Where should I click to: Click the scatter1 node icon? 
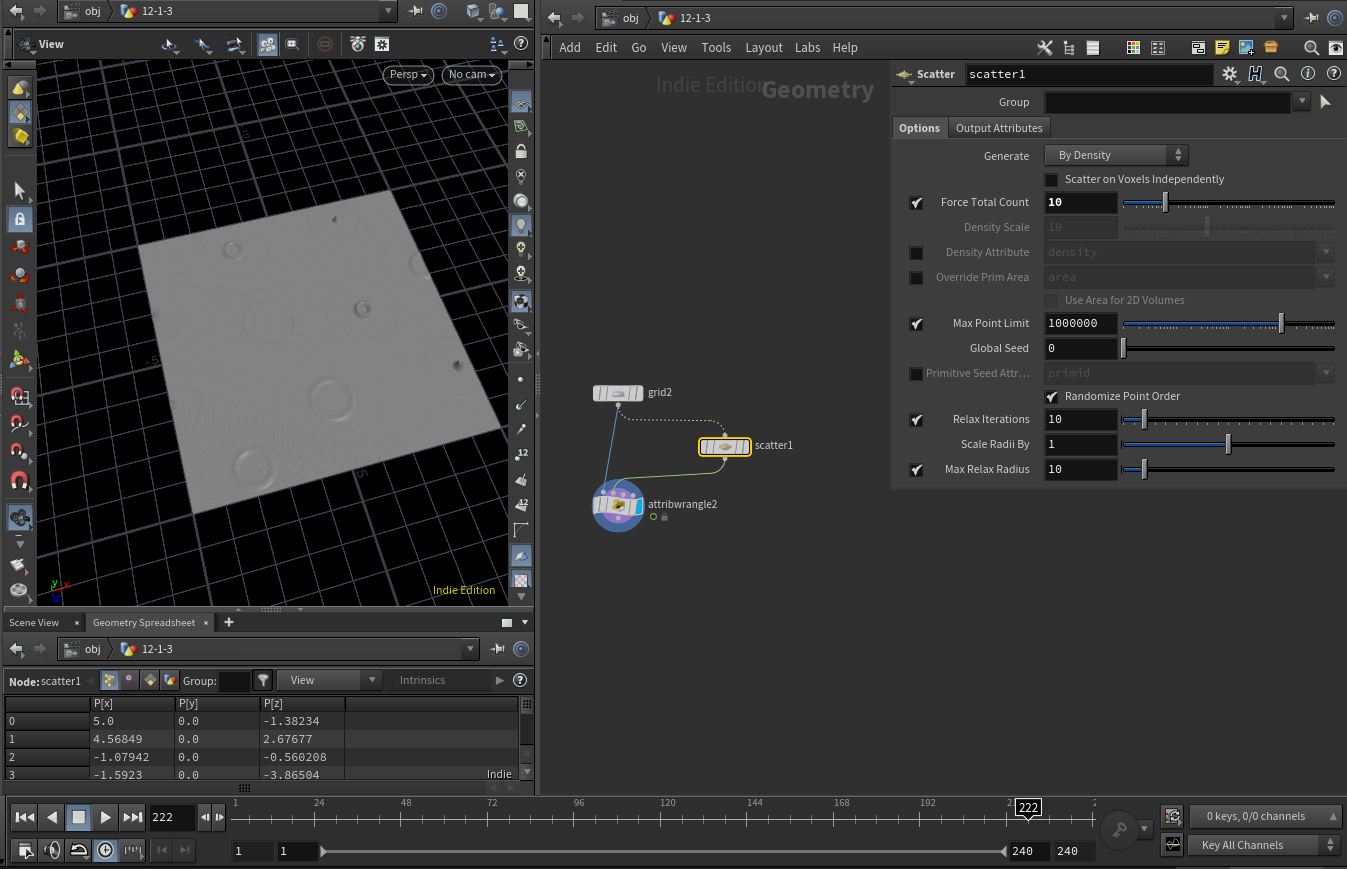724,446
